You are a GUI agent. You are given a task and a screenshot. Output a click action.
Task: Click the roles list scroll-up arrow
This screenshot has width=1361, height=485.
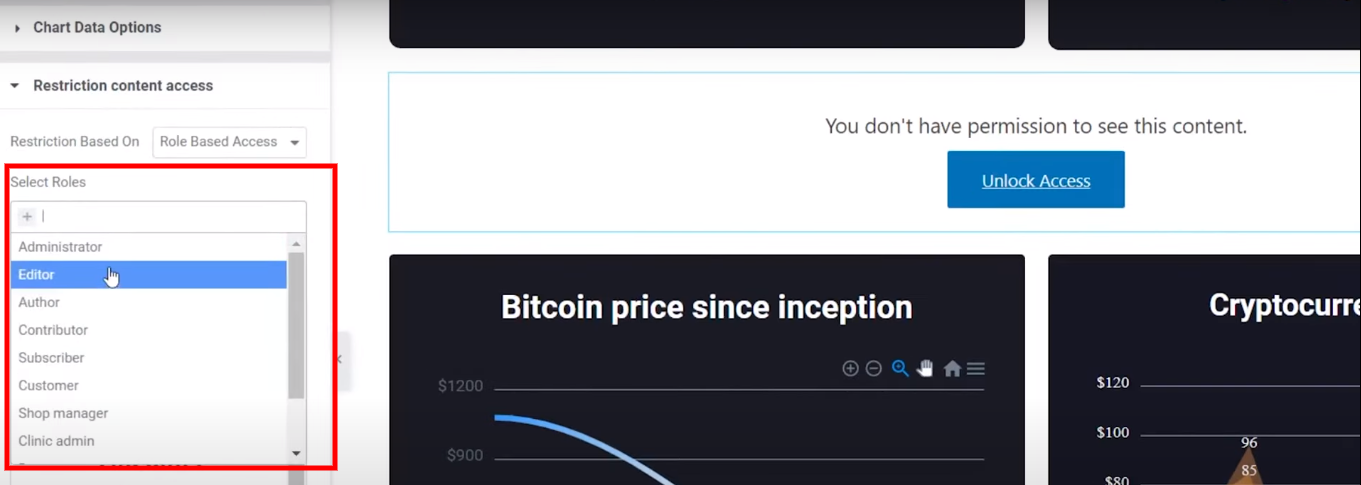click(296, 243)
